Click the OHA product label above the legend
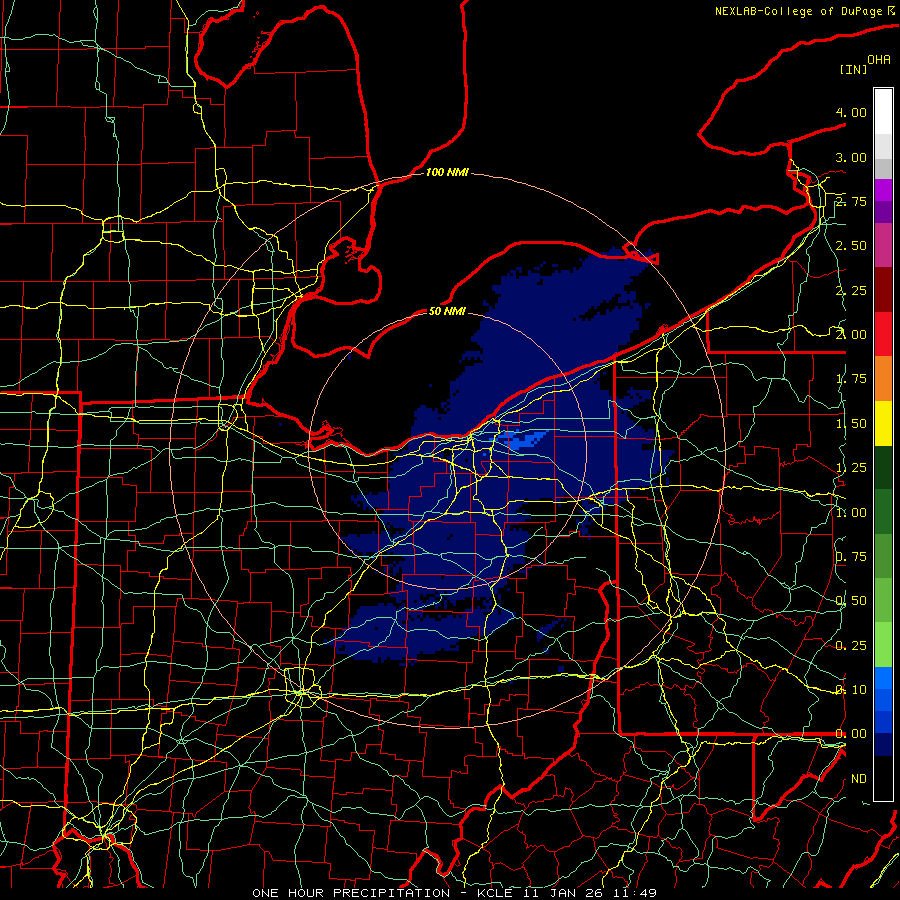Screen dimensions: 900x900 point(879,60)
